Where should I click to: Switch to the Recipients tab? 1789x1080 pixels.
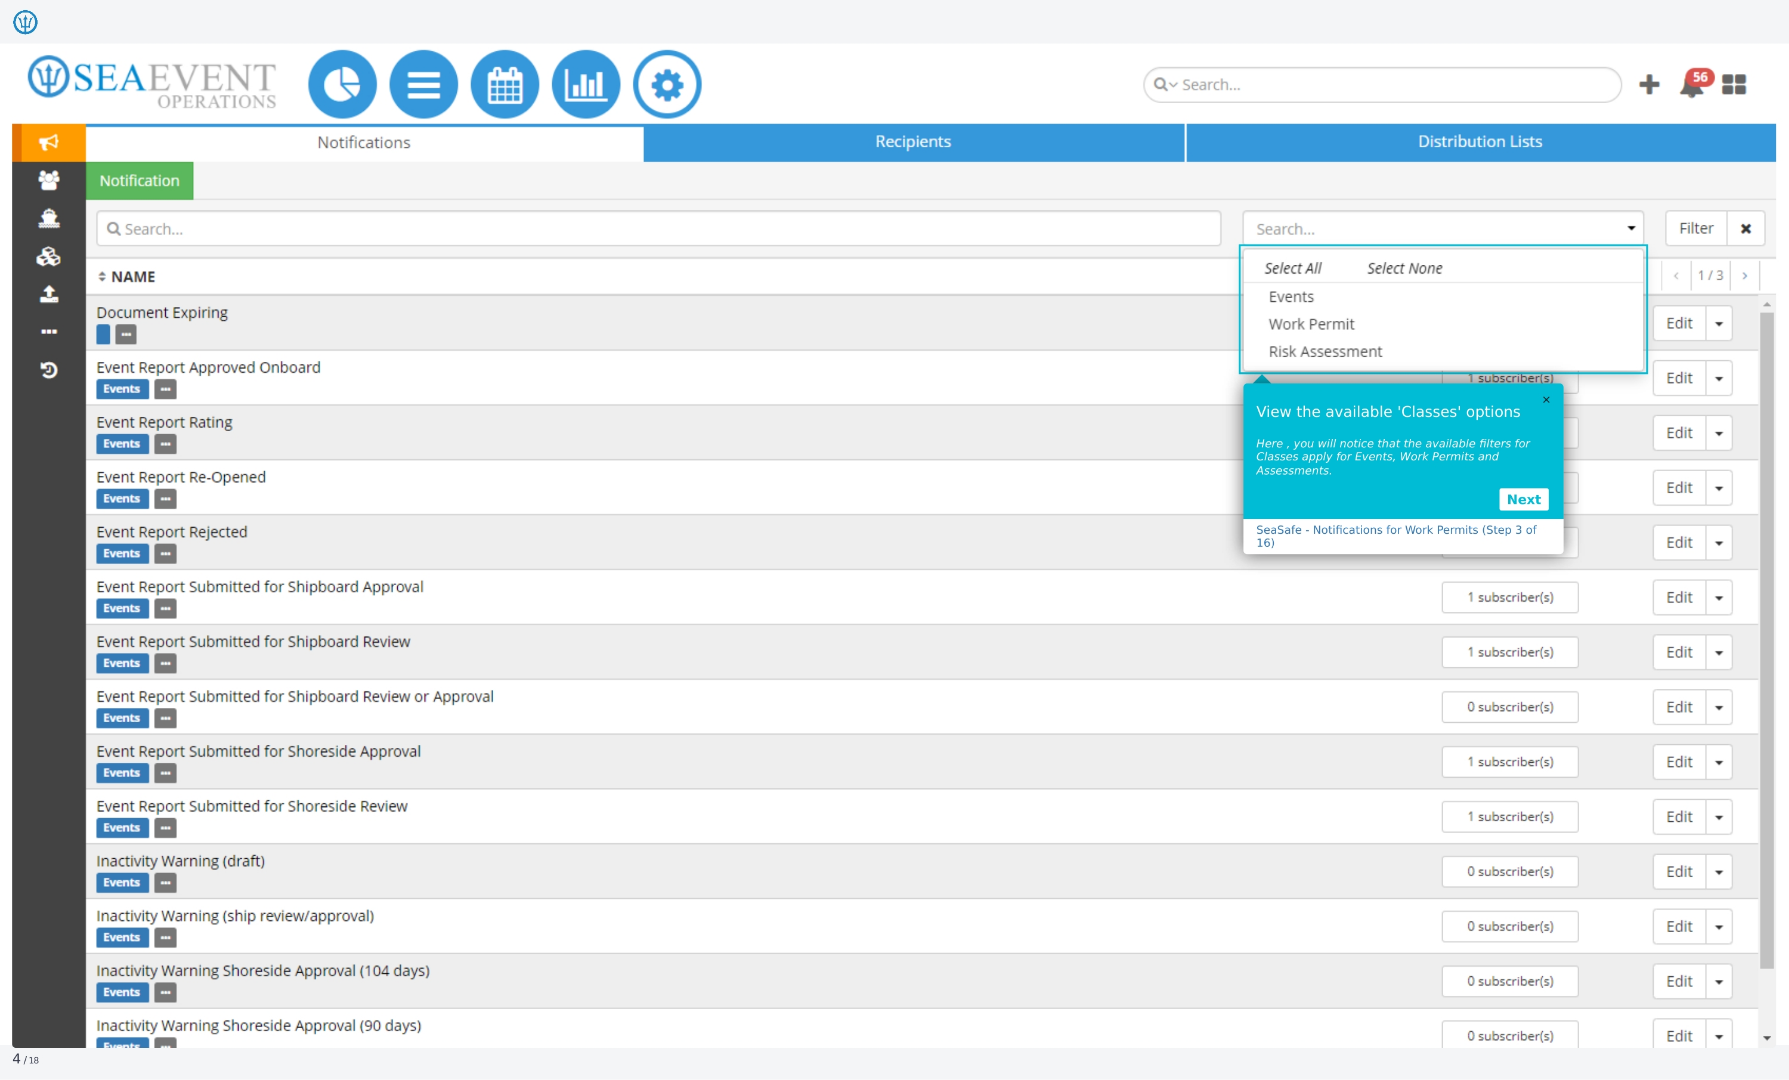click(913, 142)
